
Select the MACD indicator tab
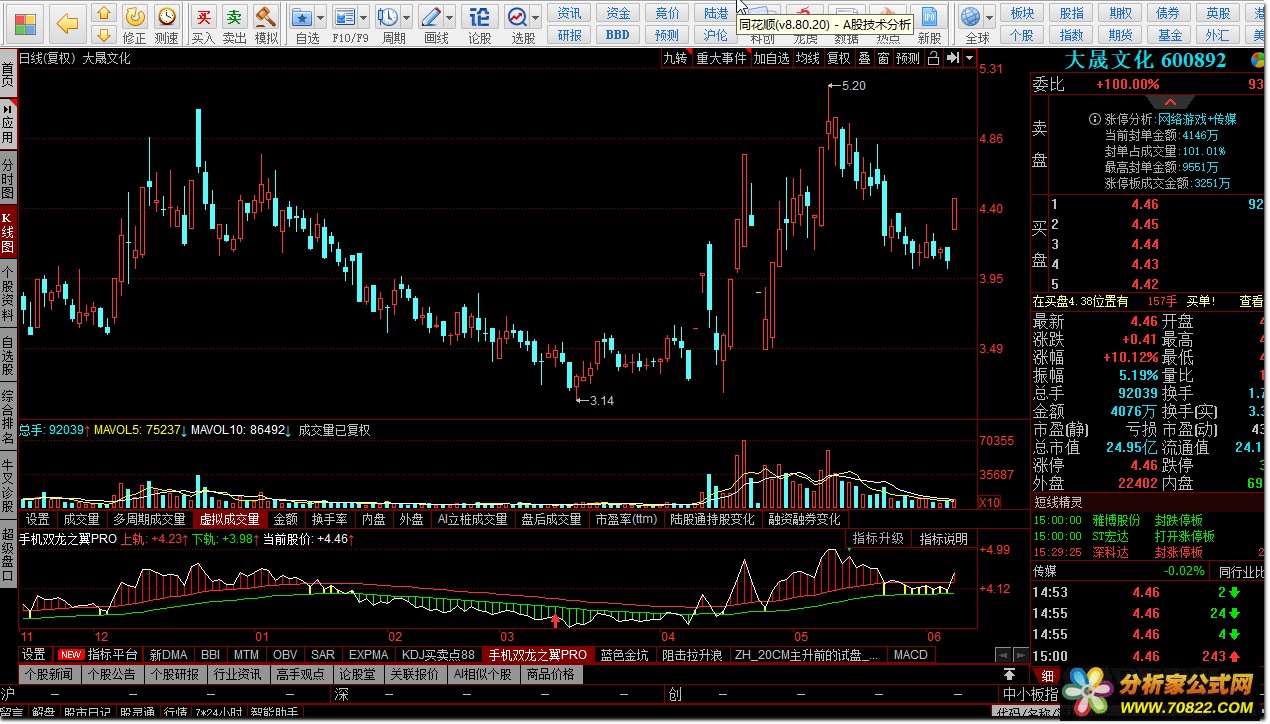[x=911, y=655]
